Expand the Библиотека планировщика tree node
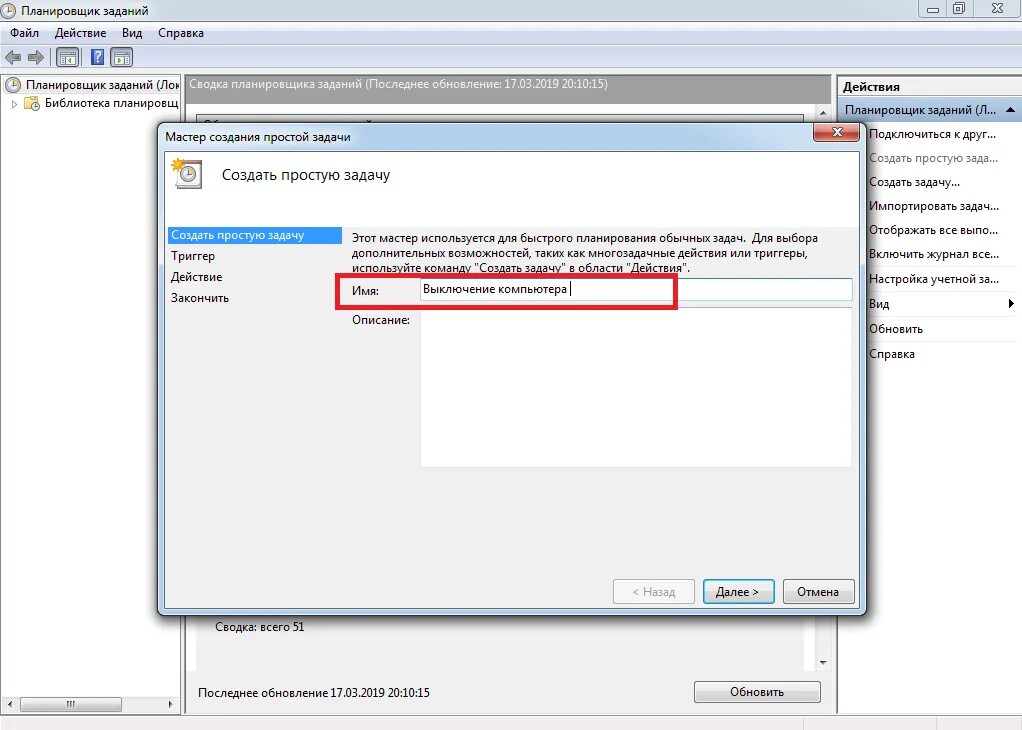The width and height of the screenshot is (1022, 730). [x=14, y=104]
